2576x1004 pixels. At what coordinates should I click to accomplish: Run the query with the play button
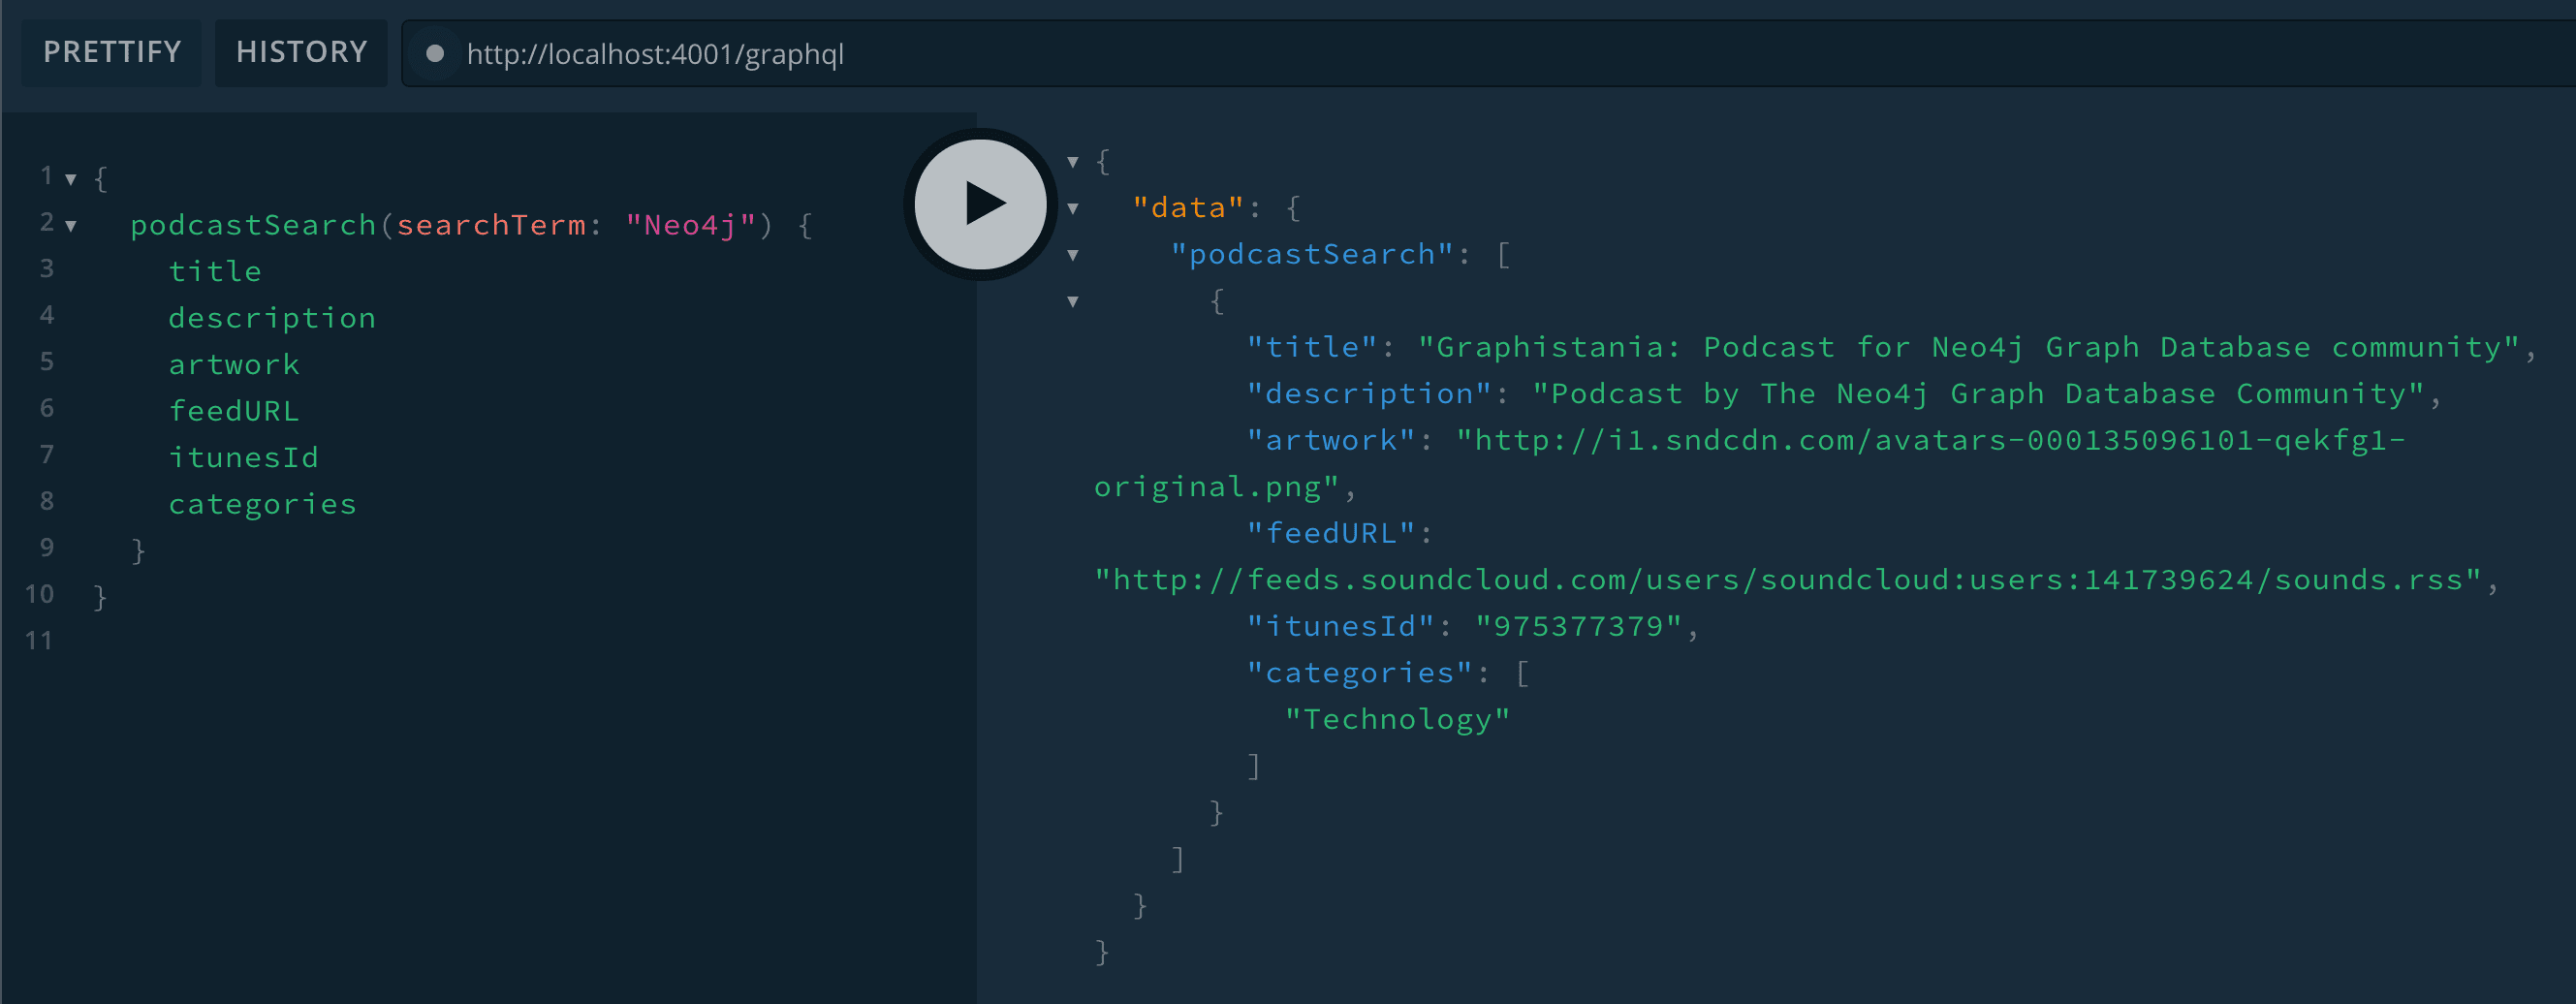980,204
